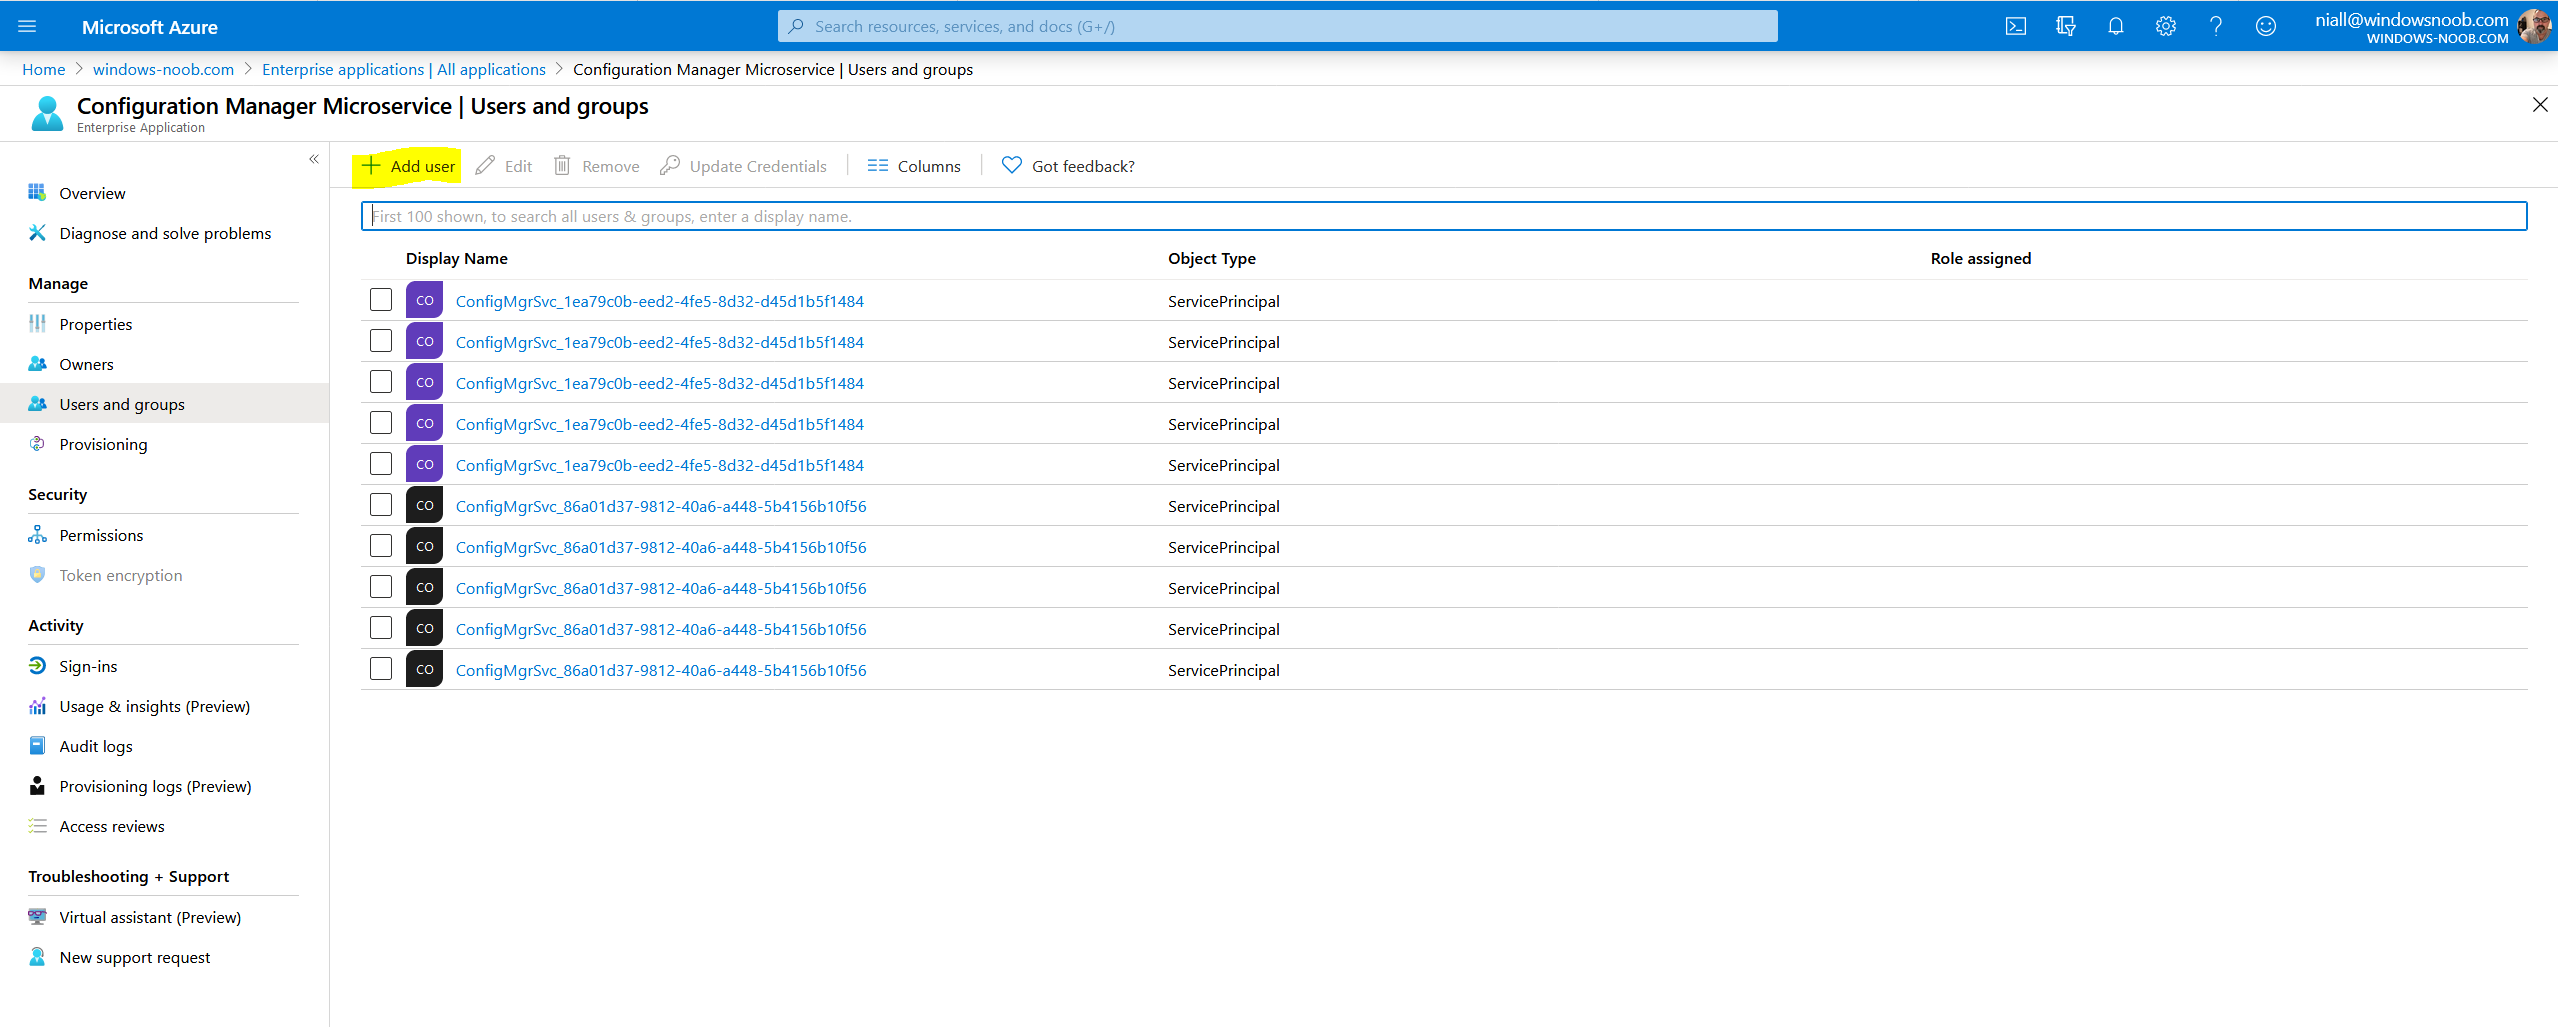Open the Columns chooser
Screen dimensions: 2558x1027
[x=914, y=166]
